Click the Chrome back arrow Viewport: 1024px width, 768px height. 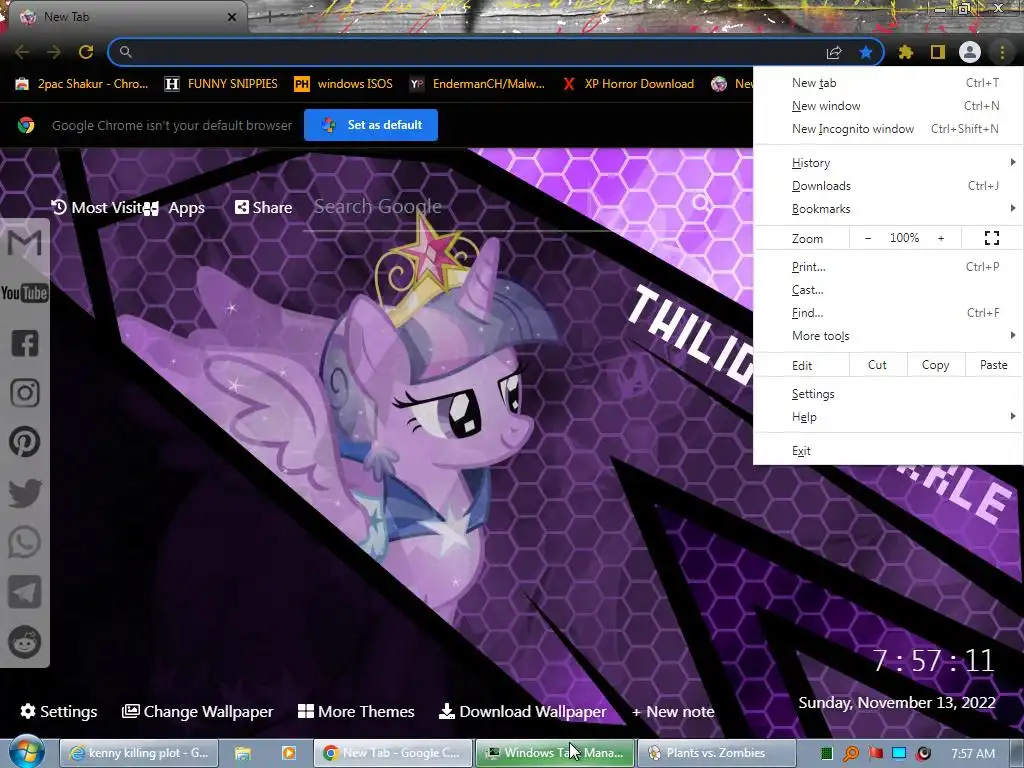click(x=22, y=52)
